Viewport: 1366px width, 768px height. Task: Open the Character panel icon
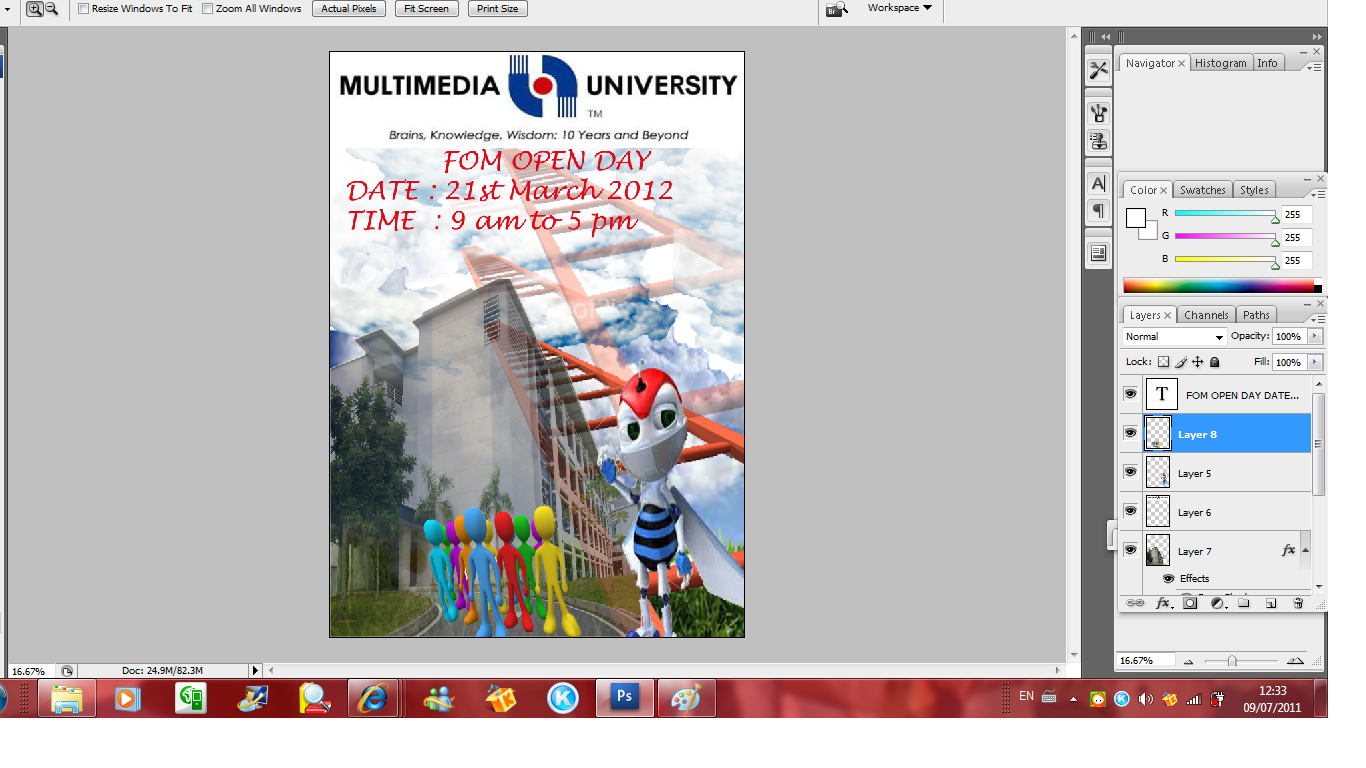coord(1098,184)
